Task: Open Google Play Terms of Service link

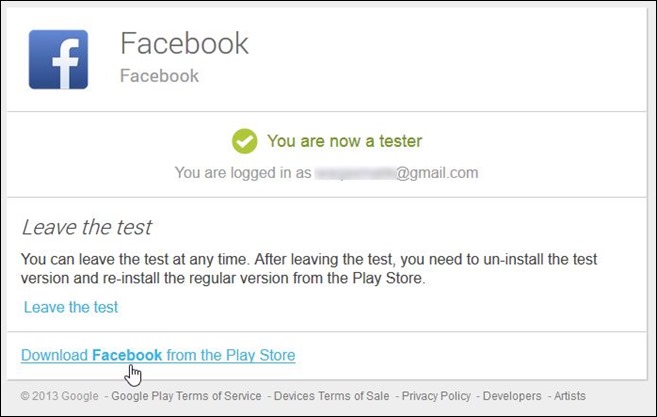Action: [186, 396]
